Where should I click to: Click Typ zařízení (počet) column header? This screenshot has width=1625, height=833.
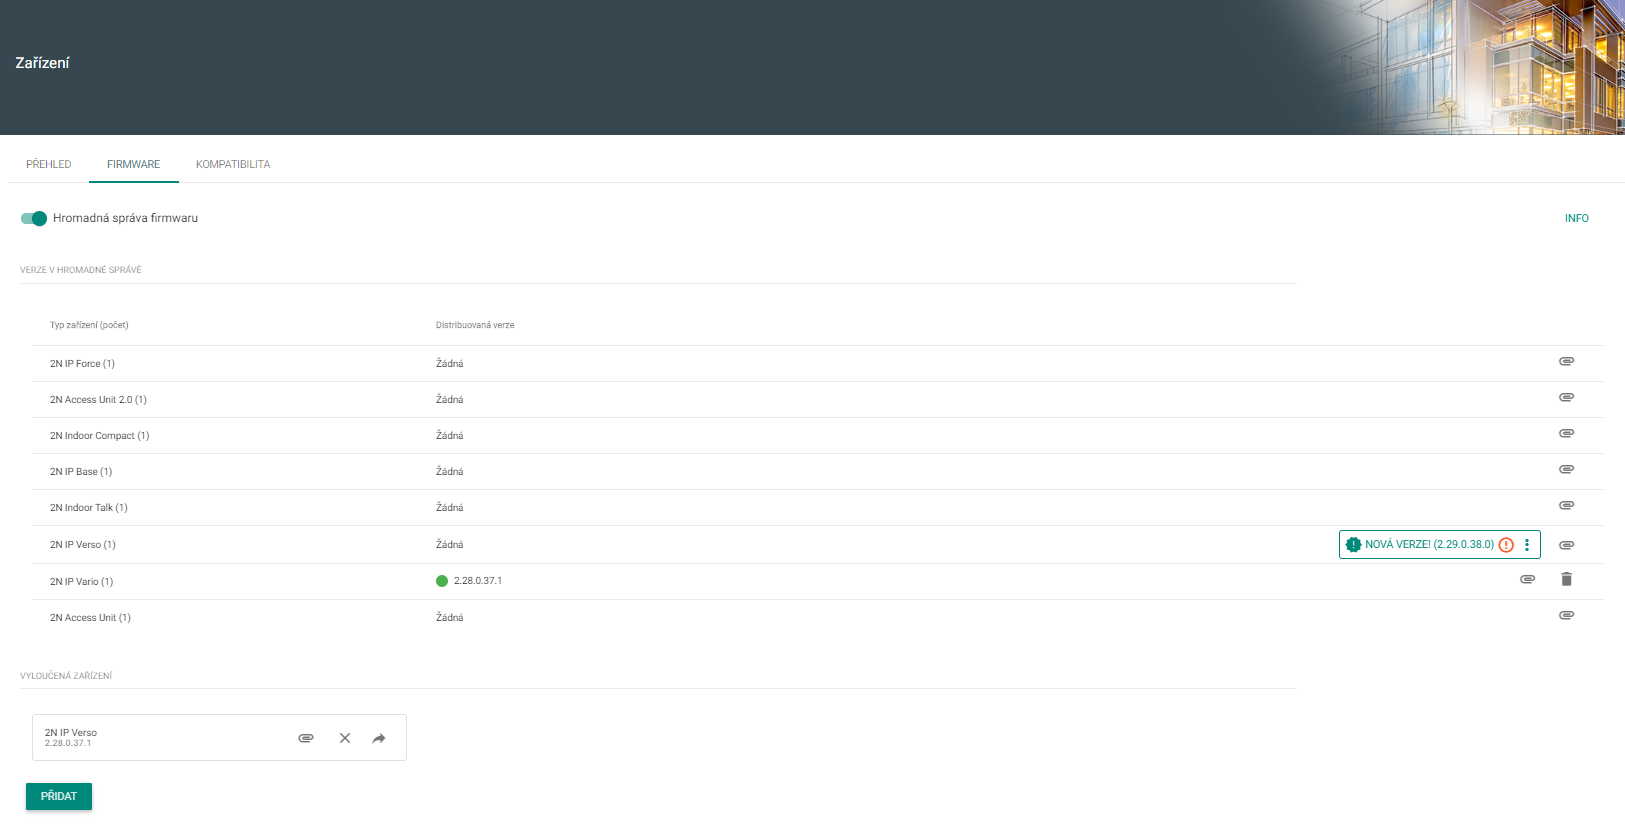[x=89, y=325]
